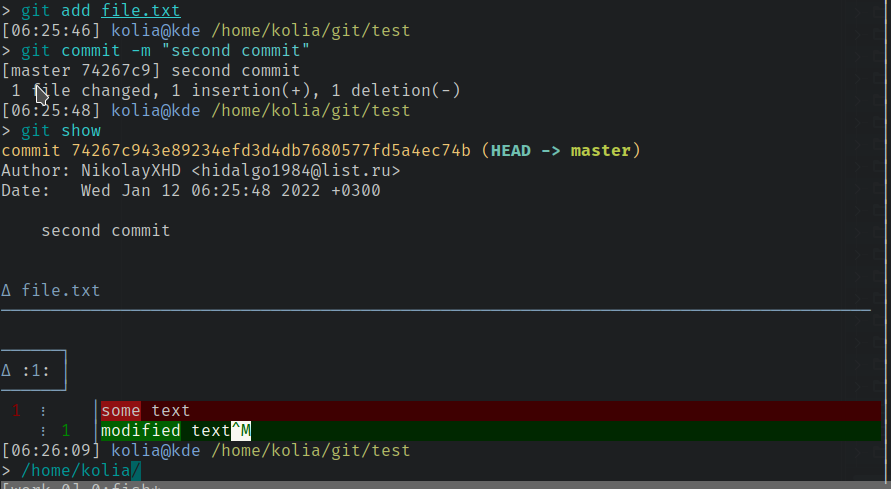Click the [master 74267c9] output

81,70
